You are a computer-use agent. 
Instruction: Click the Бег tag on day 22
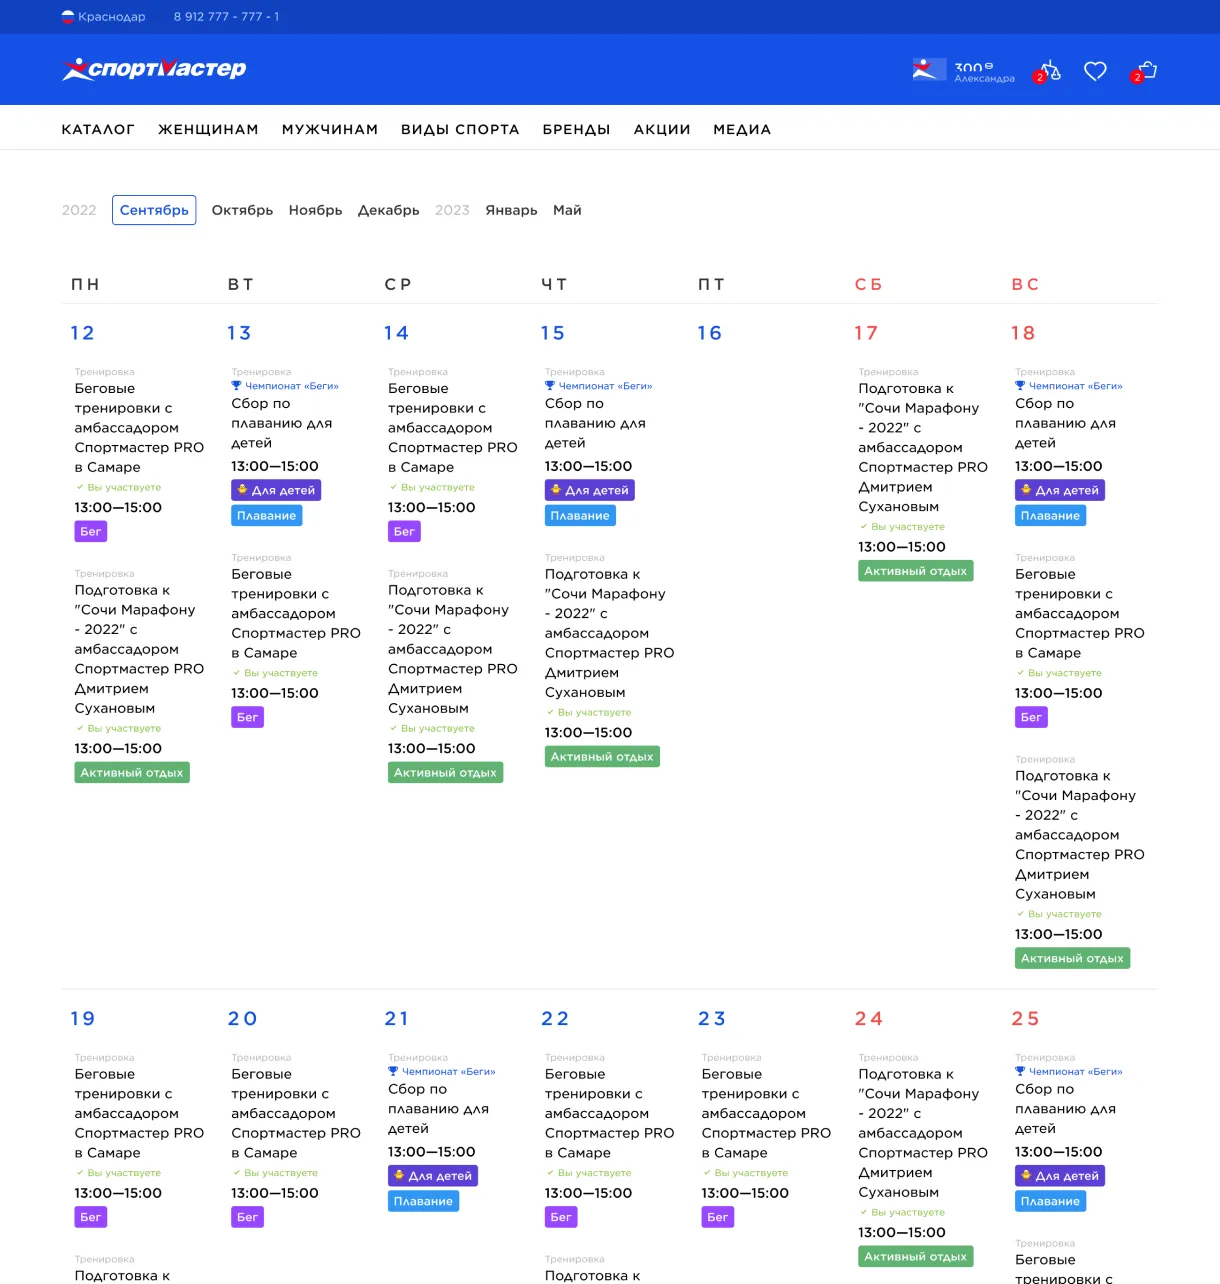561,1217
